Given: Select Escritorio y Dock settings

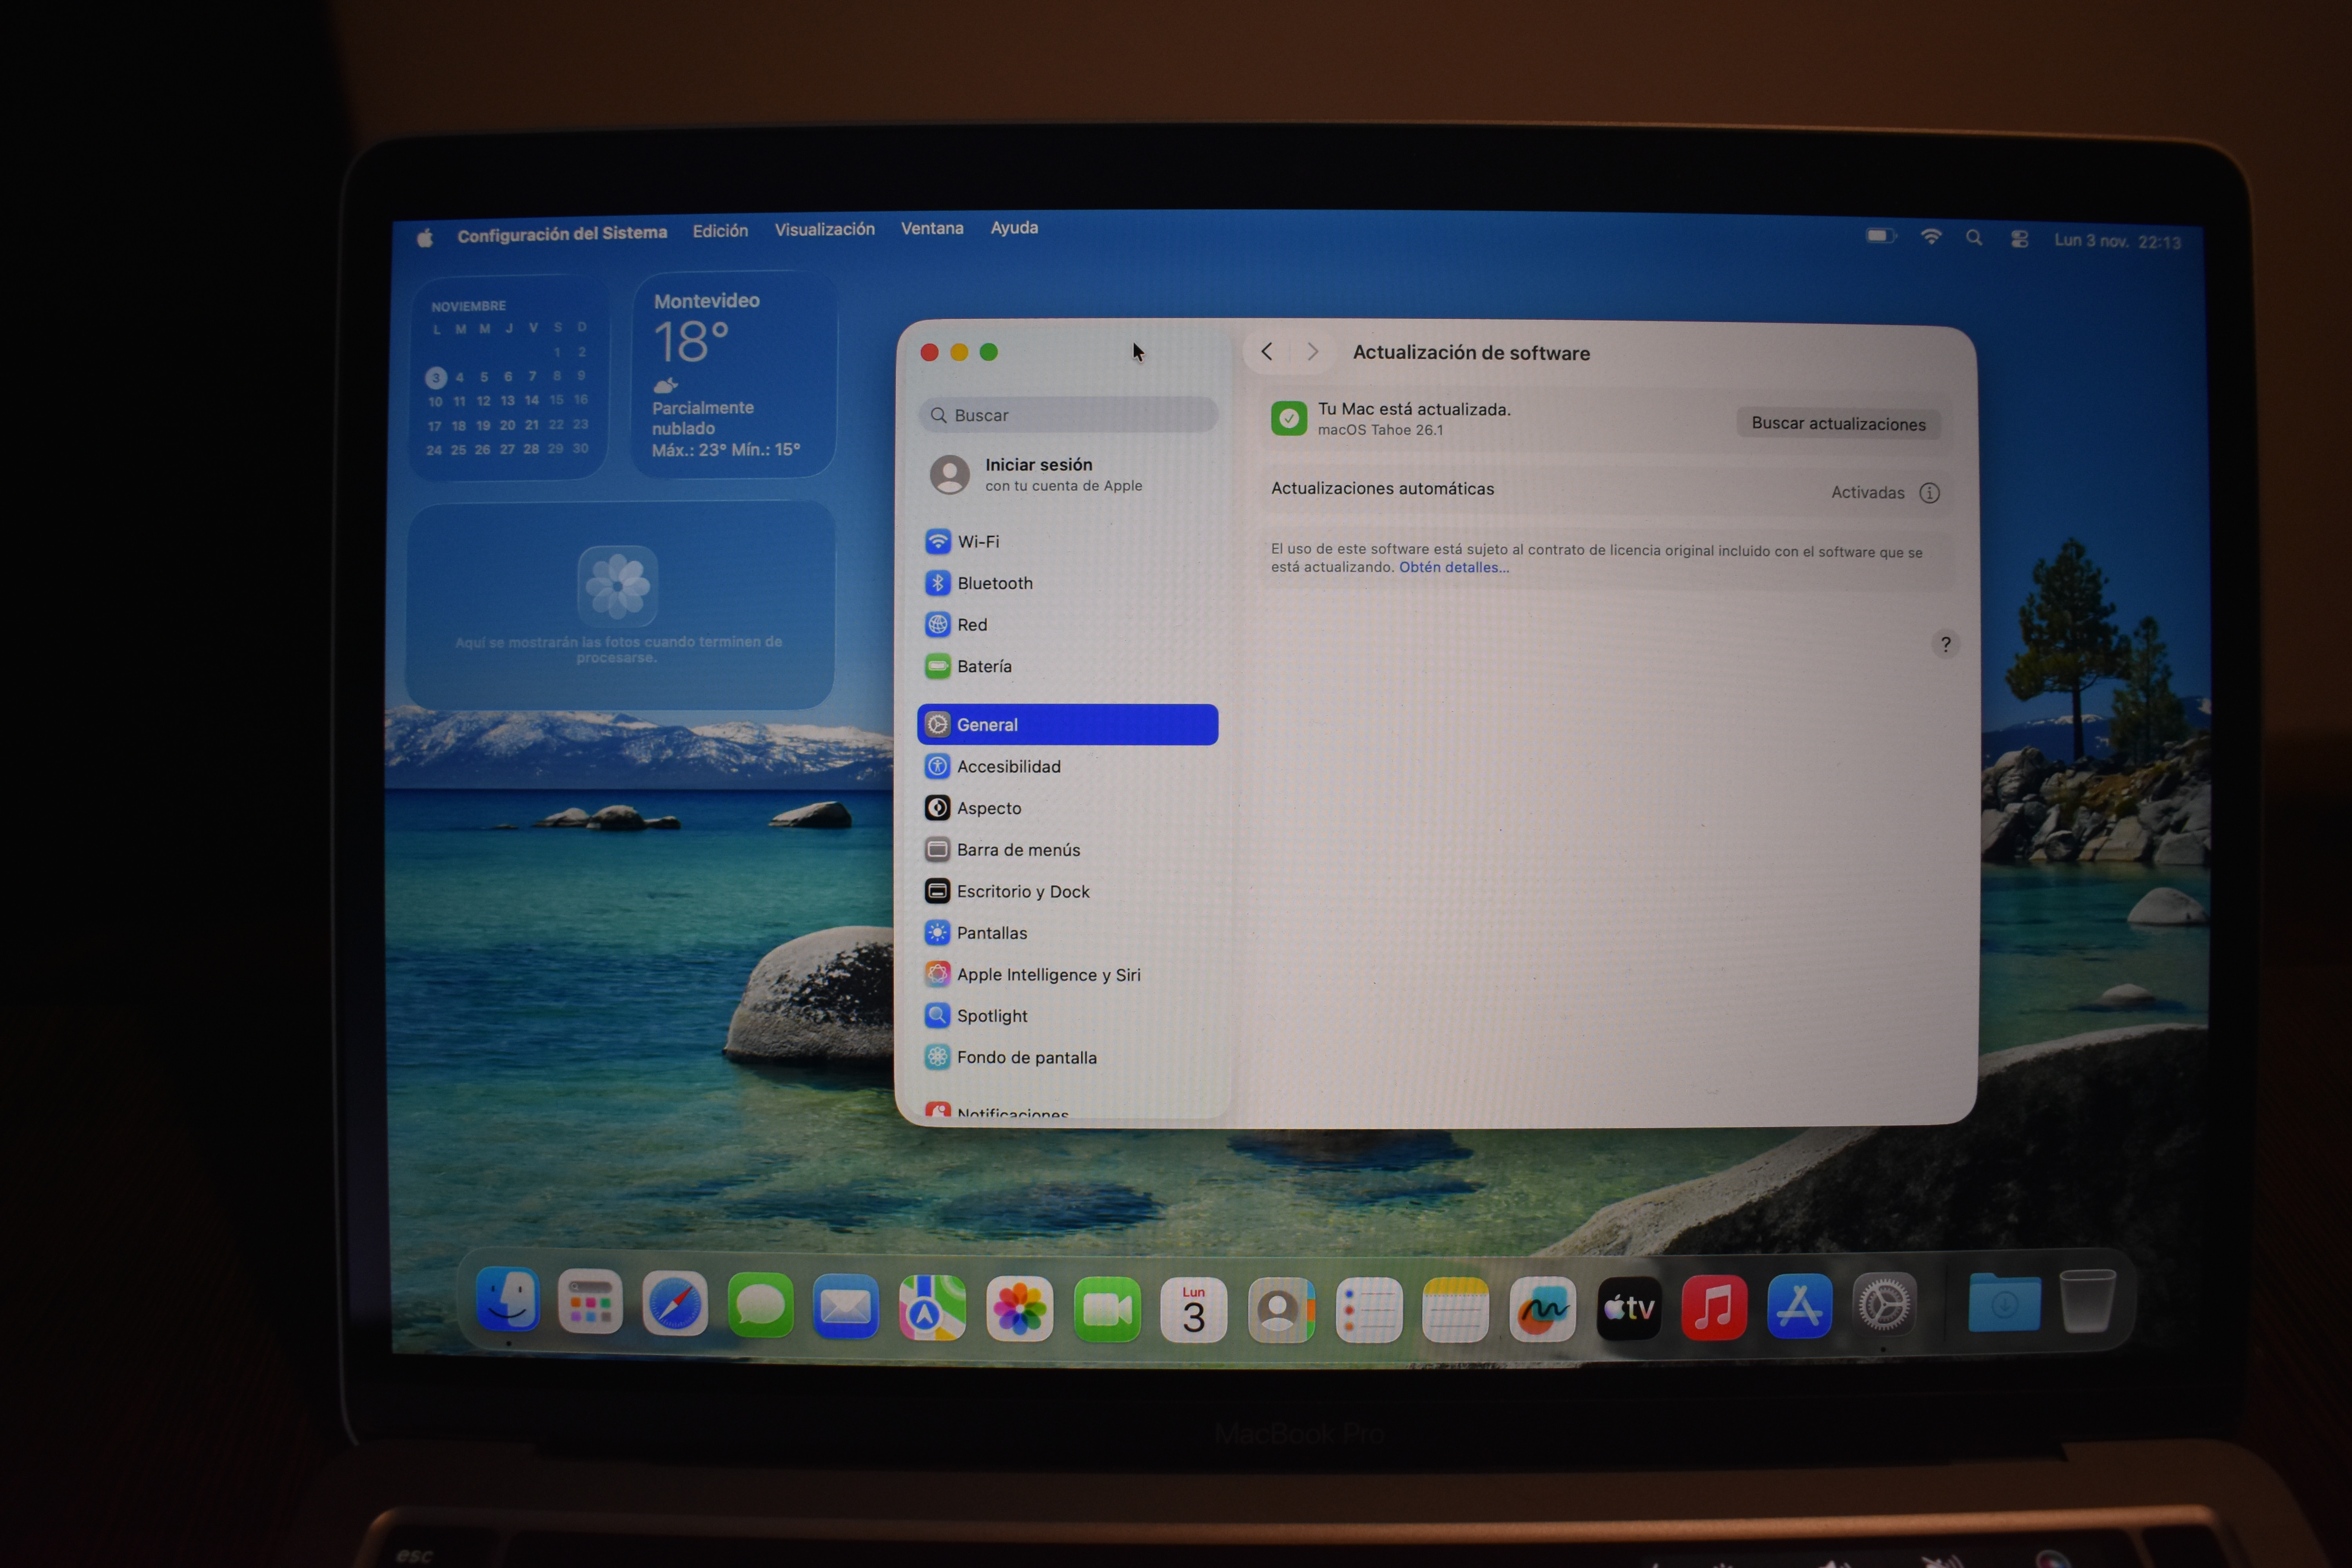Looking at the screenshot, I should tap(1067, 891).
